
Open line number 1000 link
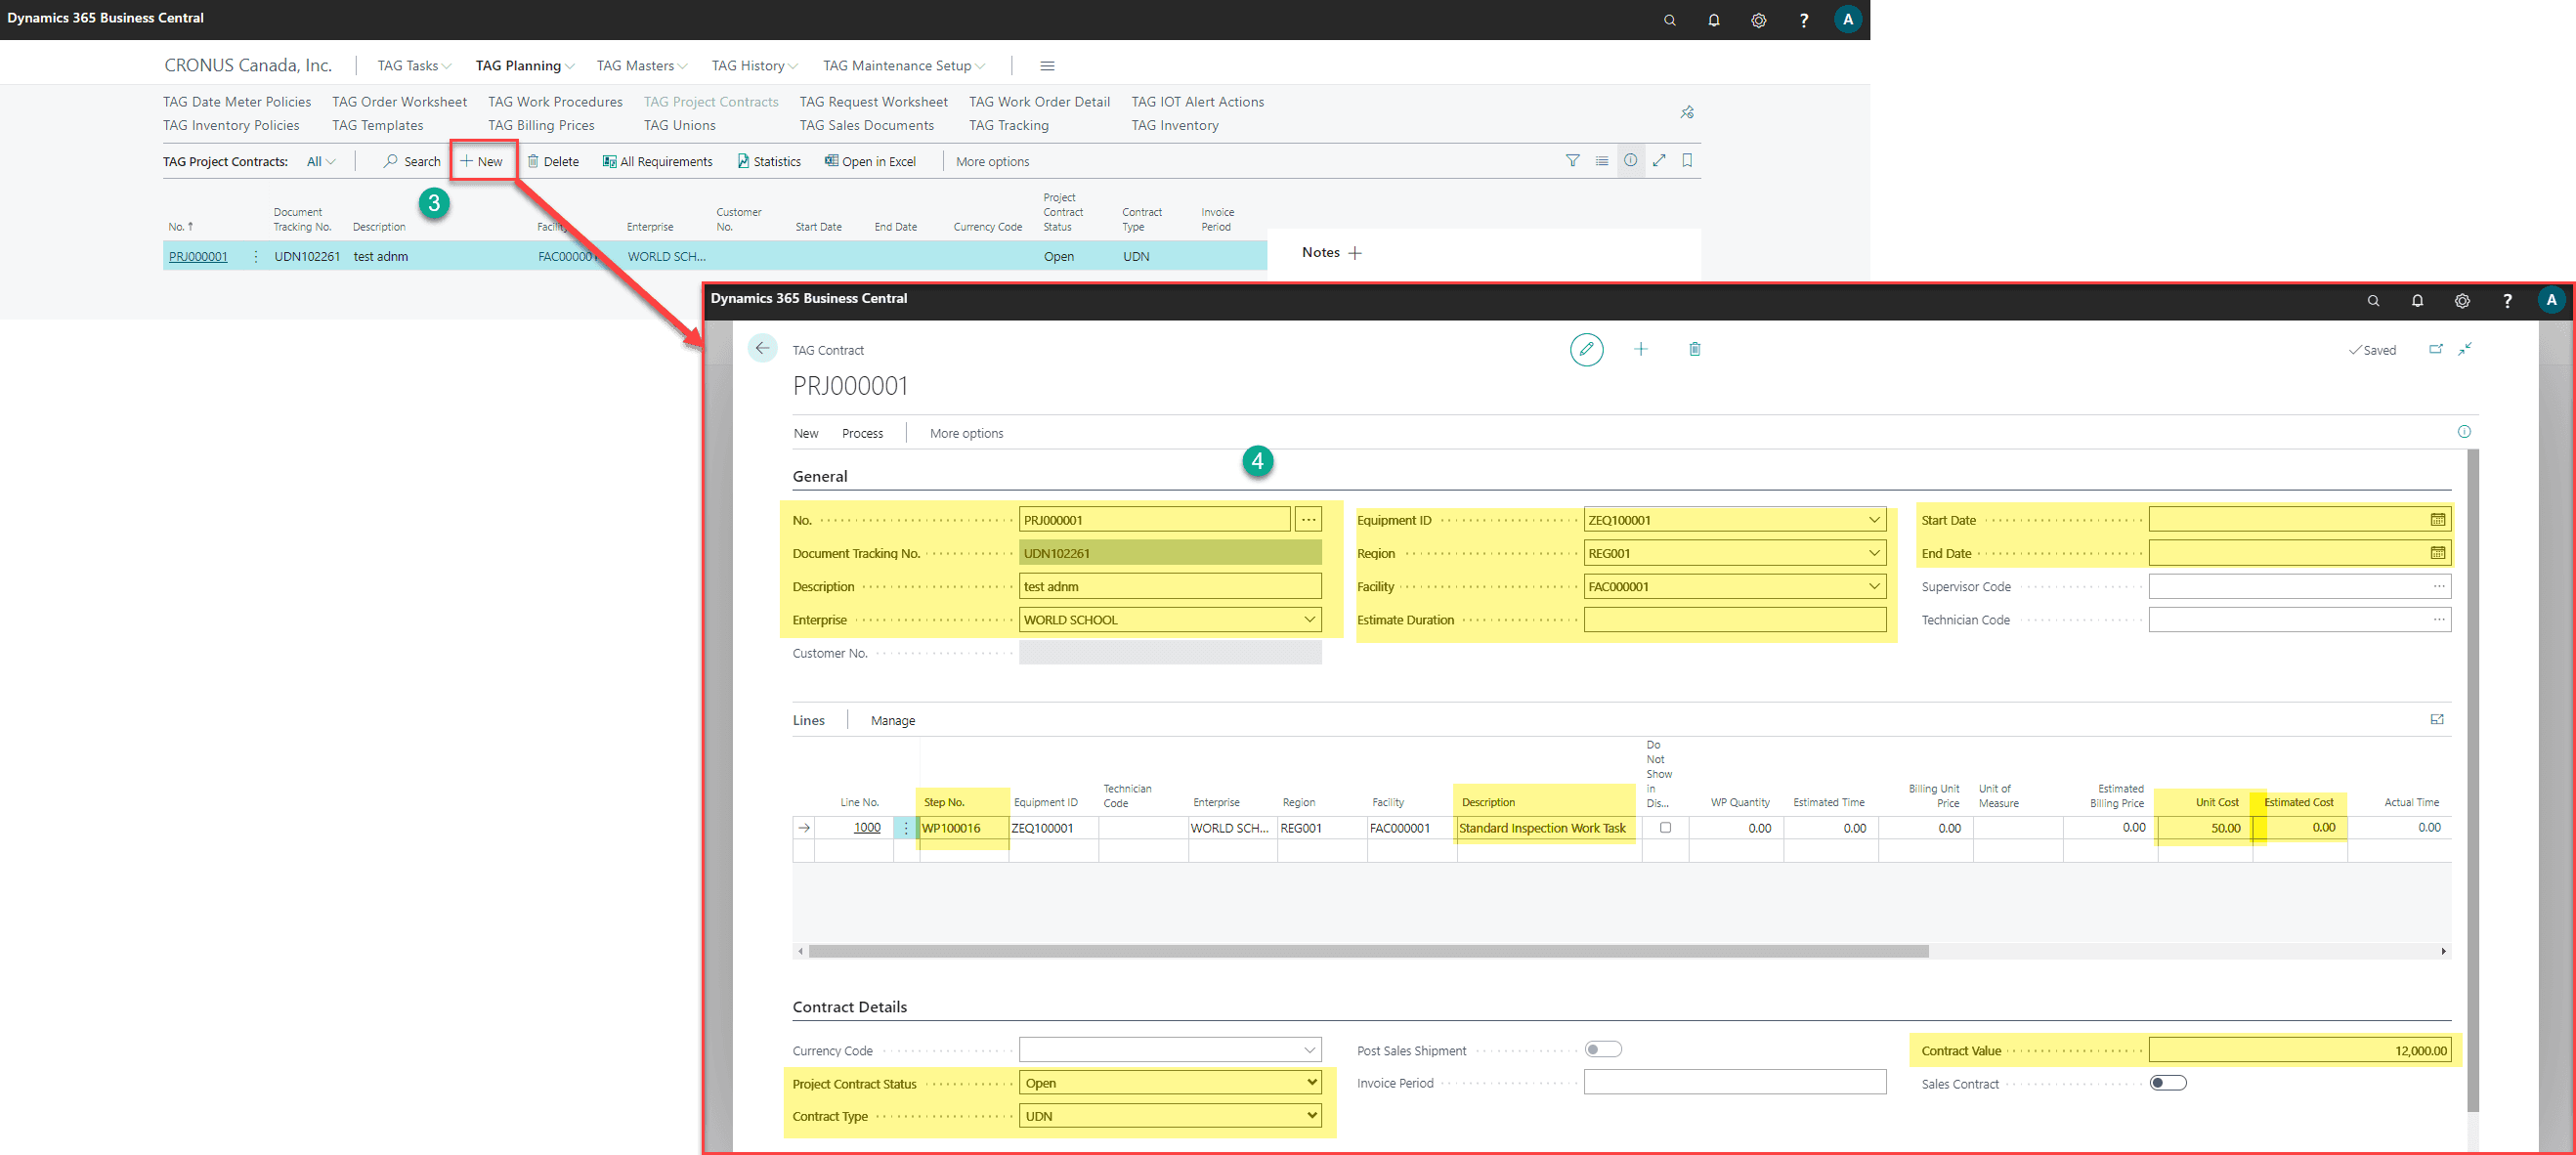(x=867, y=828)
